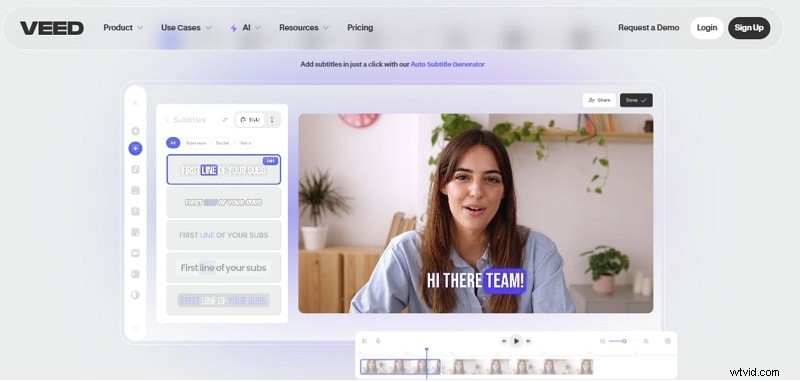This screenshot has width=800, height=382.
Task: Click the microphone icon in timeline
Action: (x=378, y=341)
